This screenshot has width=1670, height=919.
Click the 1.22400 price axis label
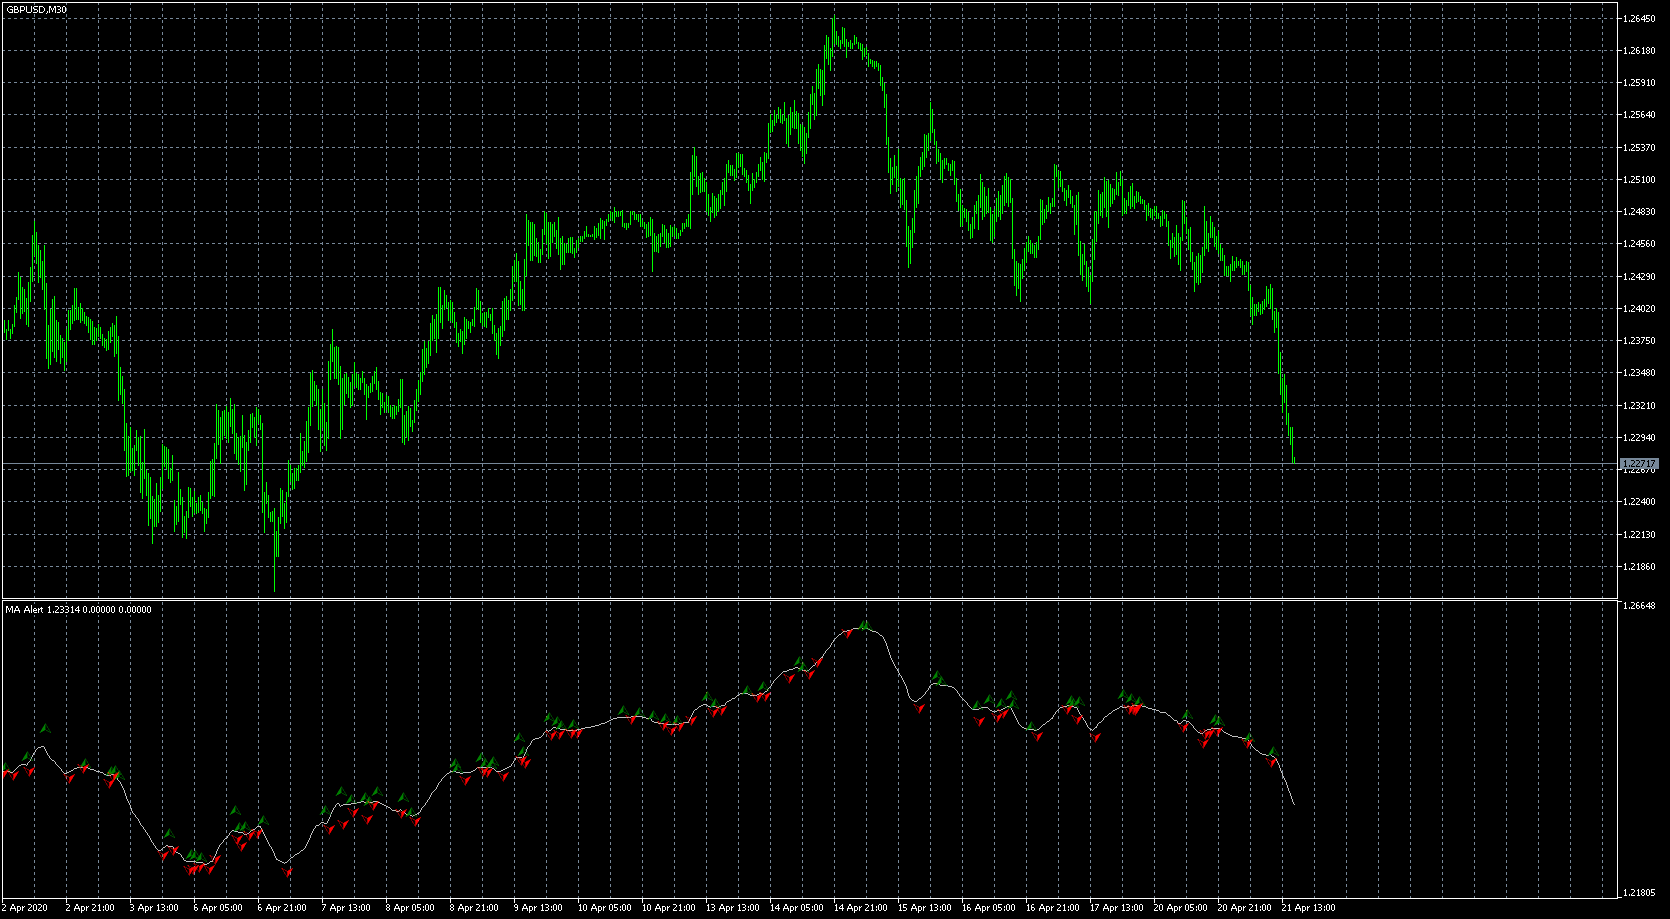tap(1640, 502)
